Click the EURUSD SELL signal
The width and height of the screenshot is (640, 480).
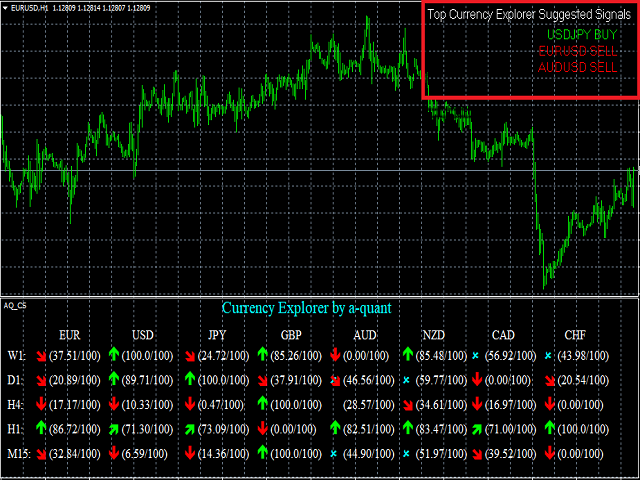[x=578, y=51]
